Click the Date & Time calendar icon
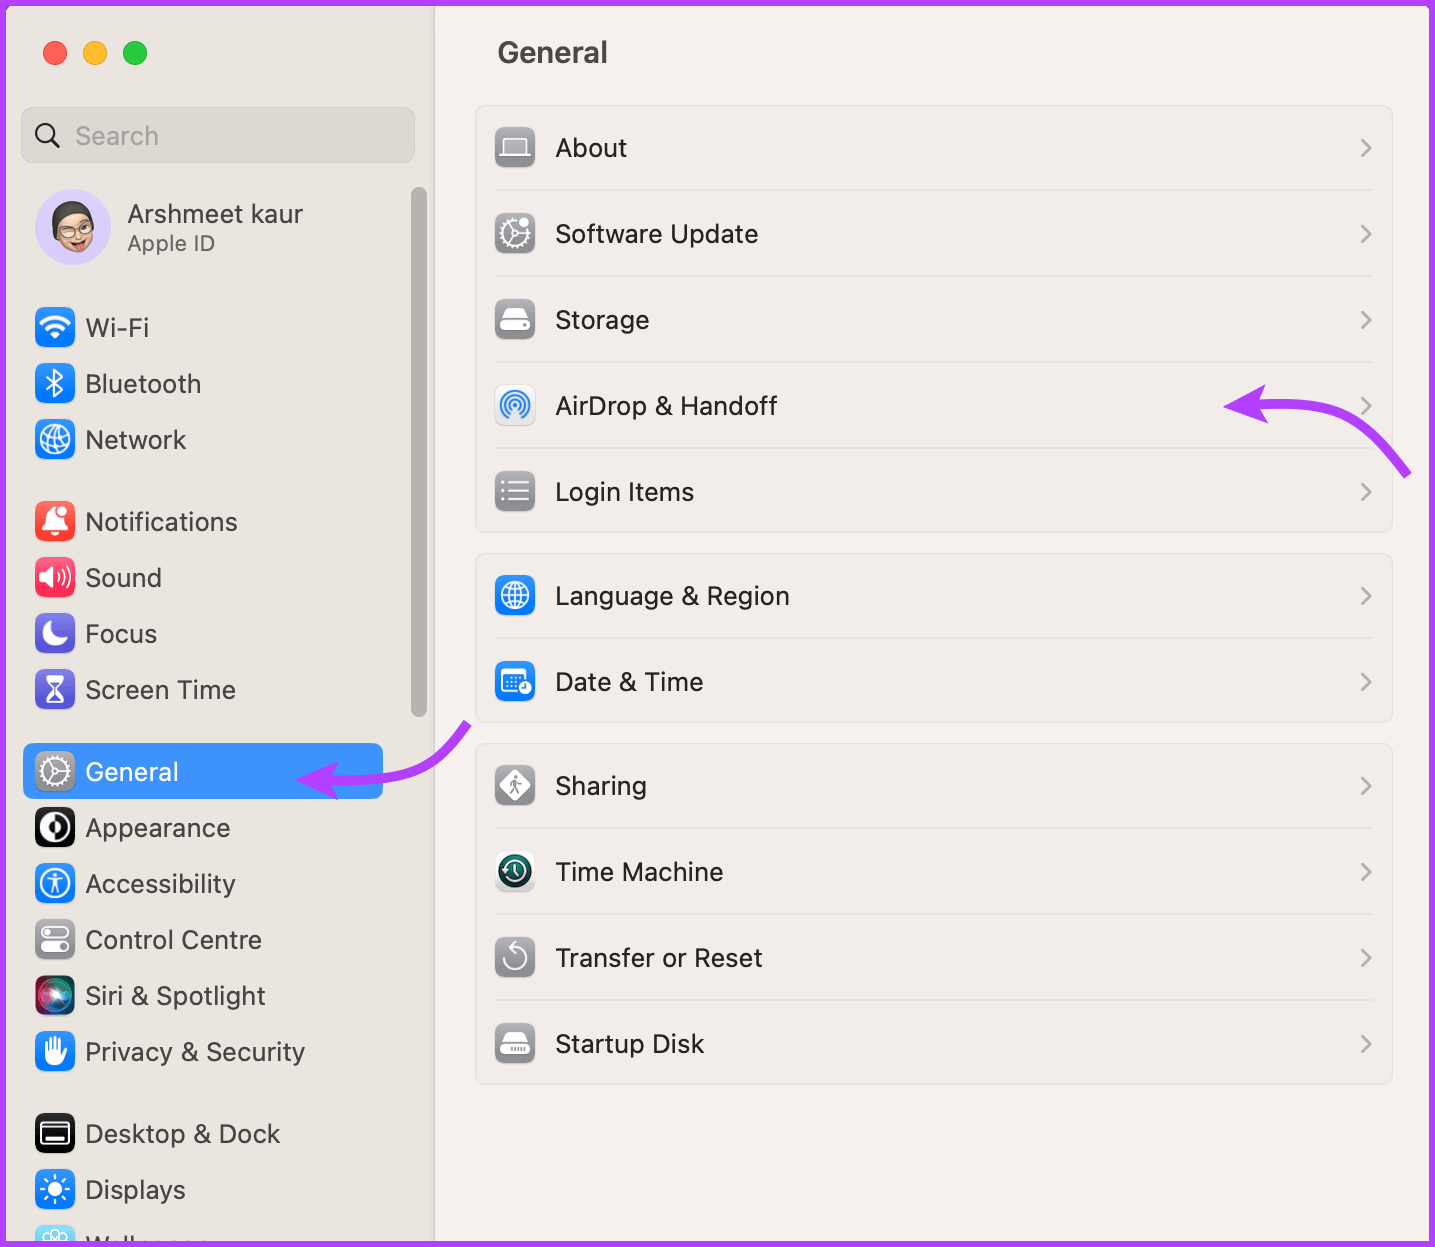 (515, 682)
